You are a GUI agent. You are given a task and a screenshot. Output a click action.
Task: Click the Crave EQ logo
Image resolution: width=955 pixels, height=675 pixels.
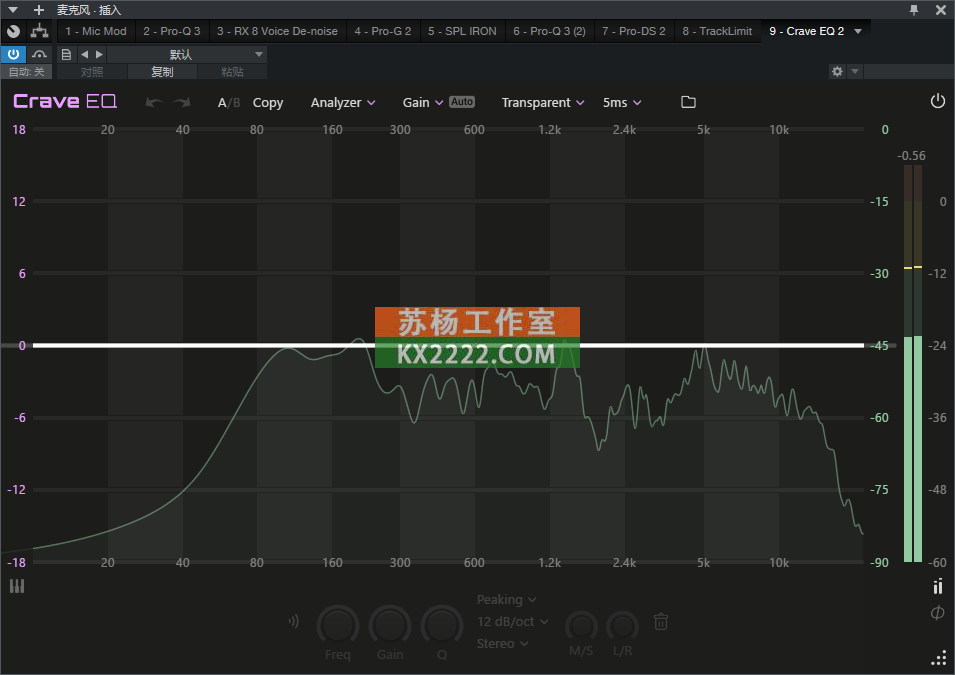click(65, 101)
